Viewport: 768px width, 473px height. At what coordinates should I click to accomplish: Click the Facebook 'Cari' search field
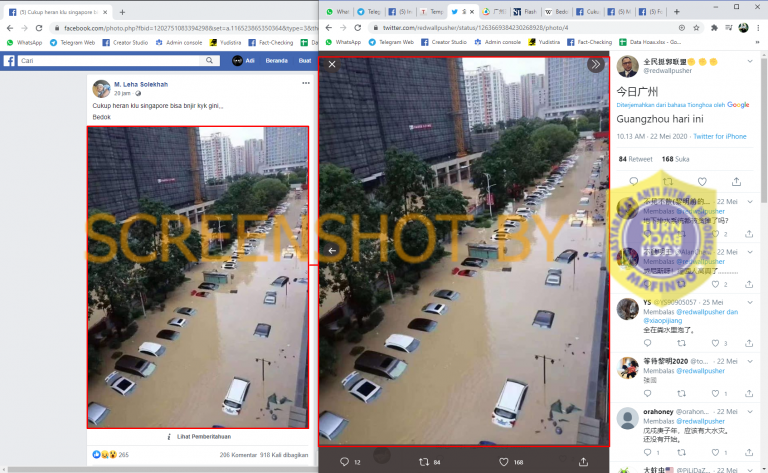110,61
